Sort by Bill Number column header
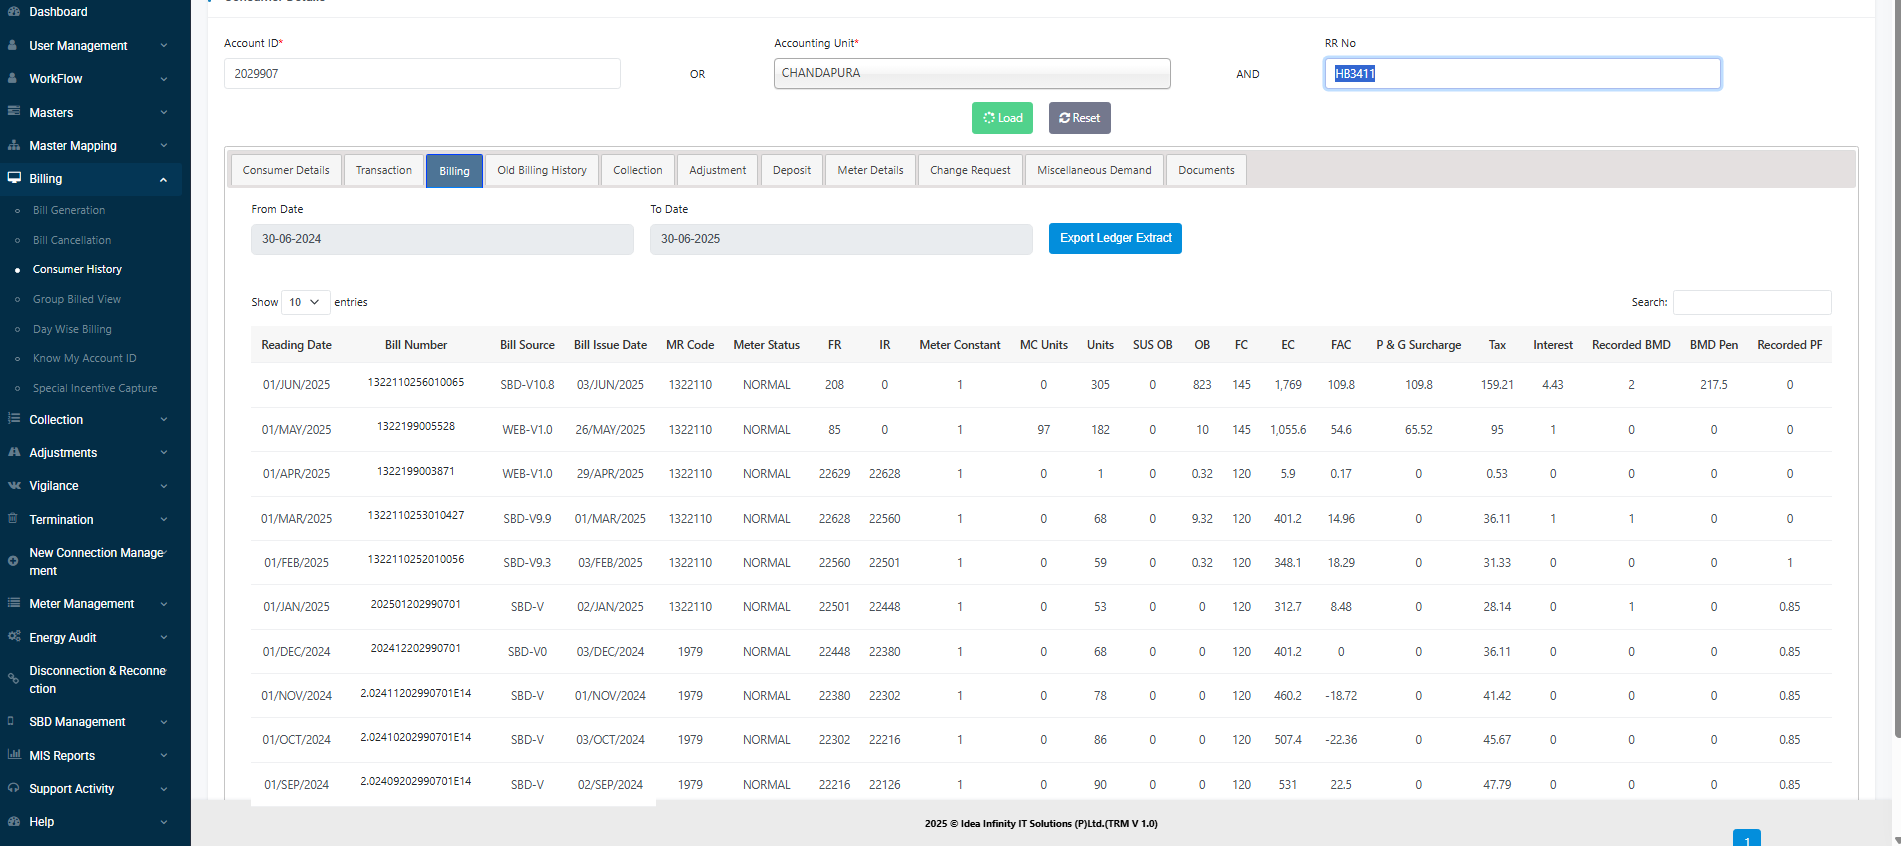This screenshot has width=1901, height=846. [x=416, y=345]
